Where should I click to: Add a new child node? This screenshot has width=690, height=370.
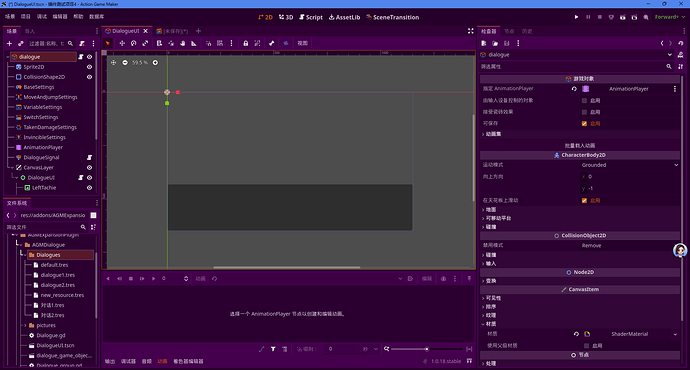(x=9, y=44)
